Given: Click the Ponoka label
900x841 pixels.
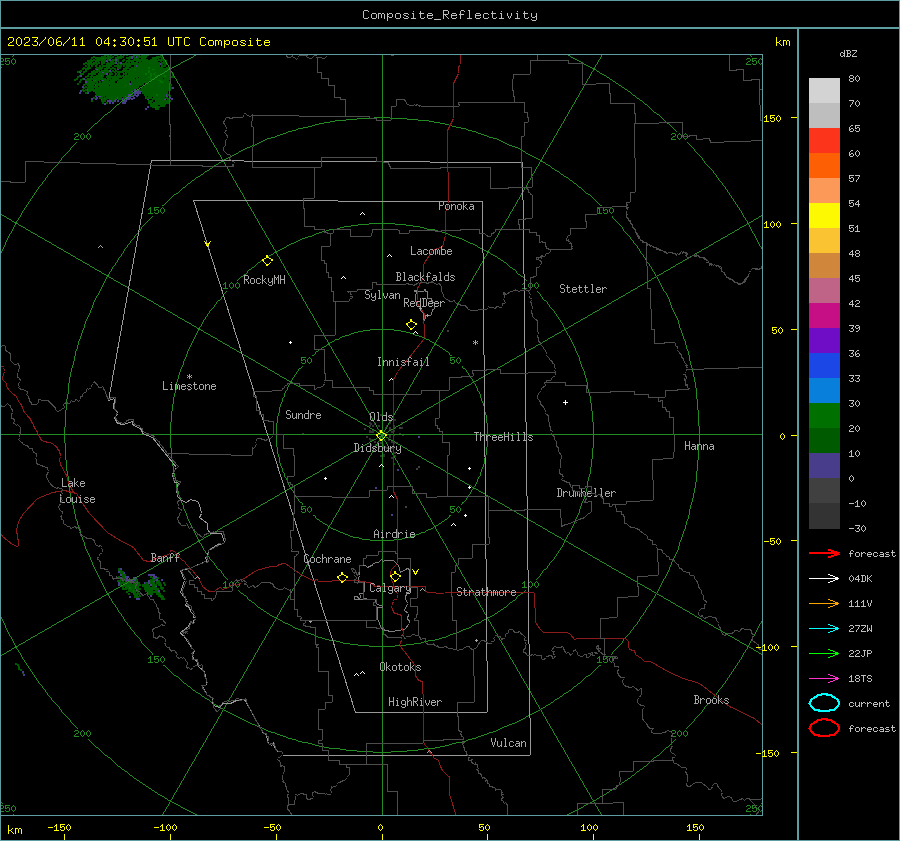Looking at the screenshot, I should [x=456, y=206].
